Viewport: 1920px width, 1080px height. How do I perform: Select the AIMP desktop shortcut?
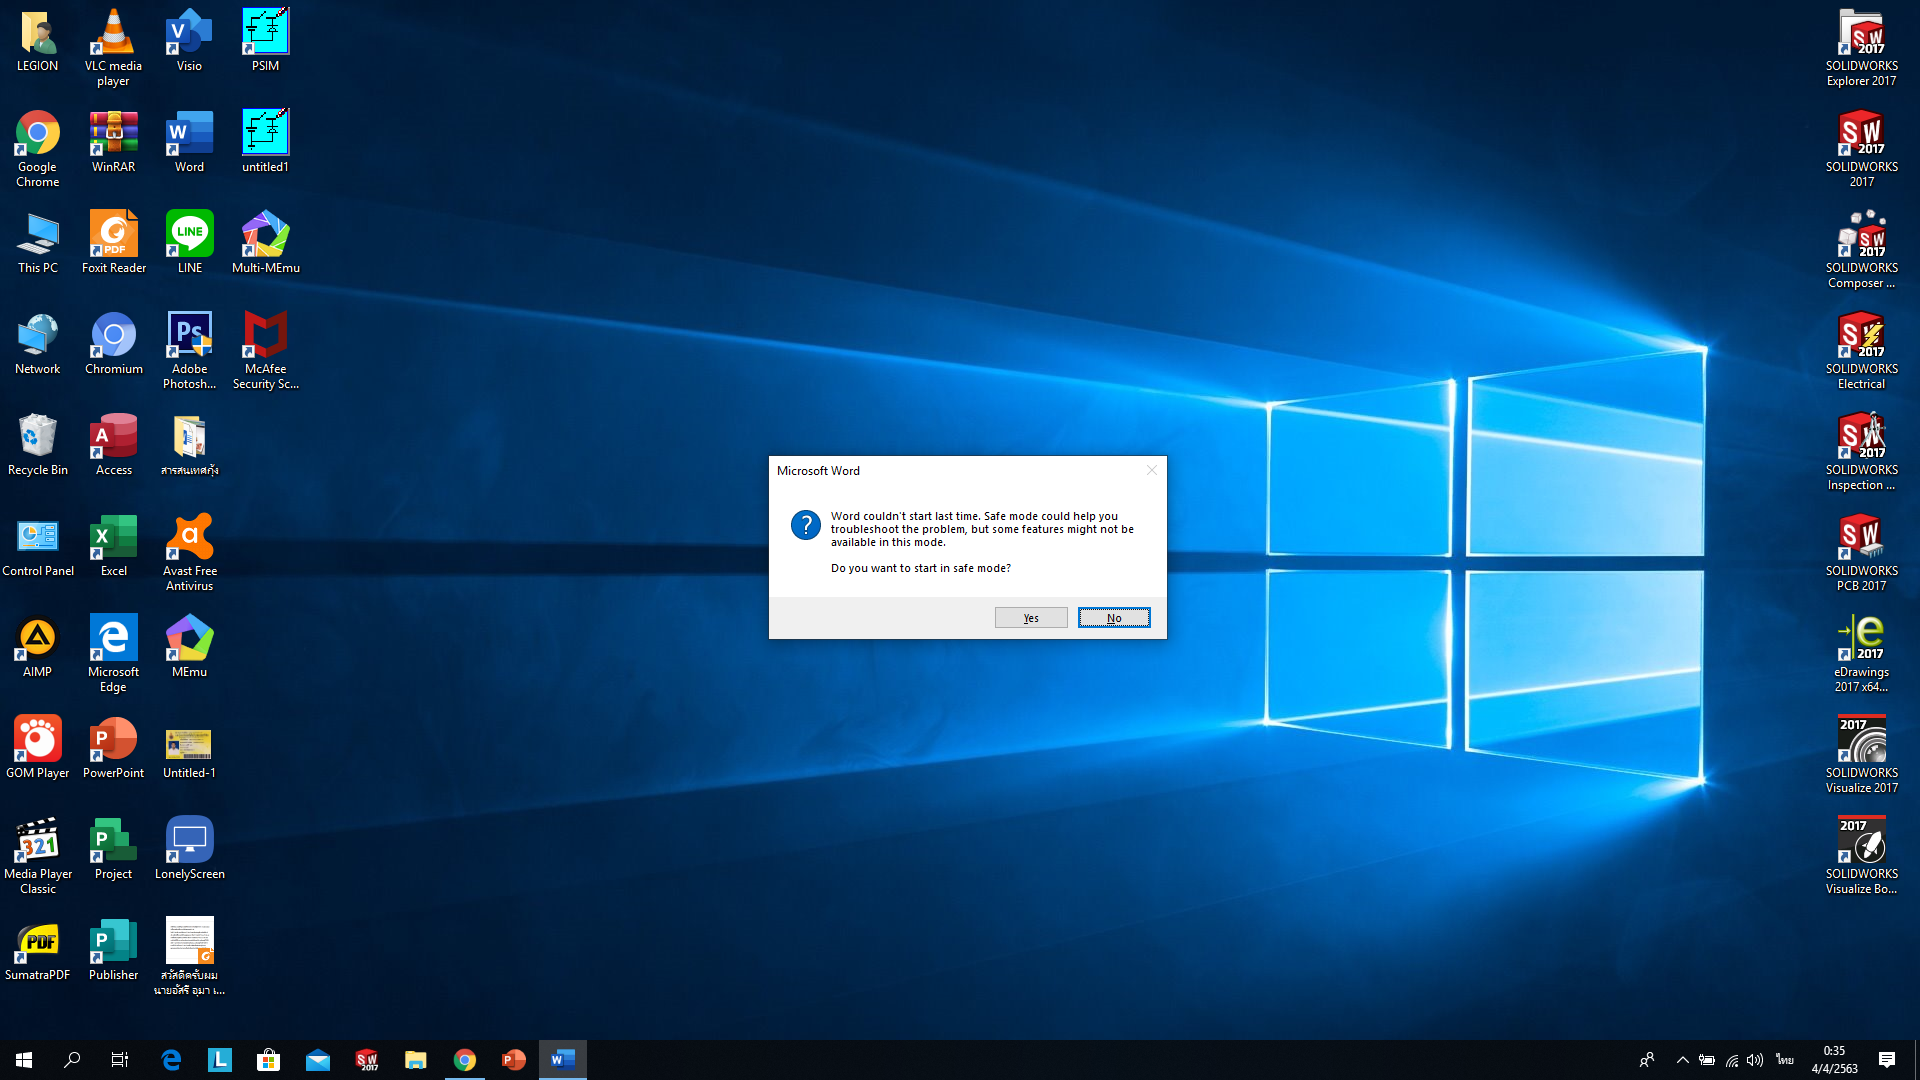37,647
